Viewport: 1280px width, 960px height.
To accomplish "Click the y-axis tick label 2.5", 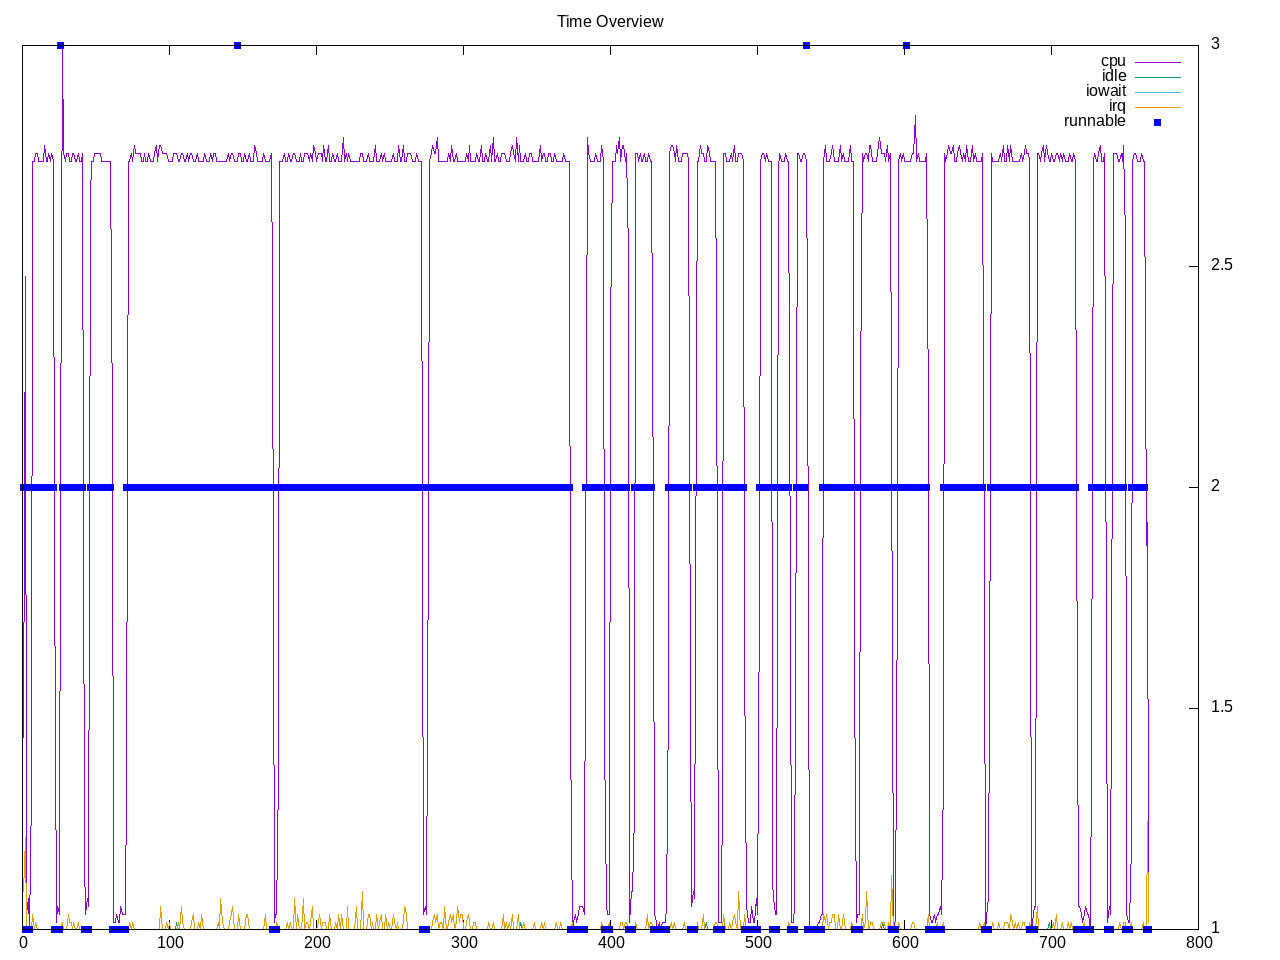I will coord(1221,265).
